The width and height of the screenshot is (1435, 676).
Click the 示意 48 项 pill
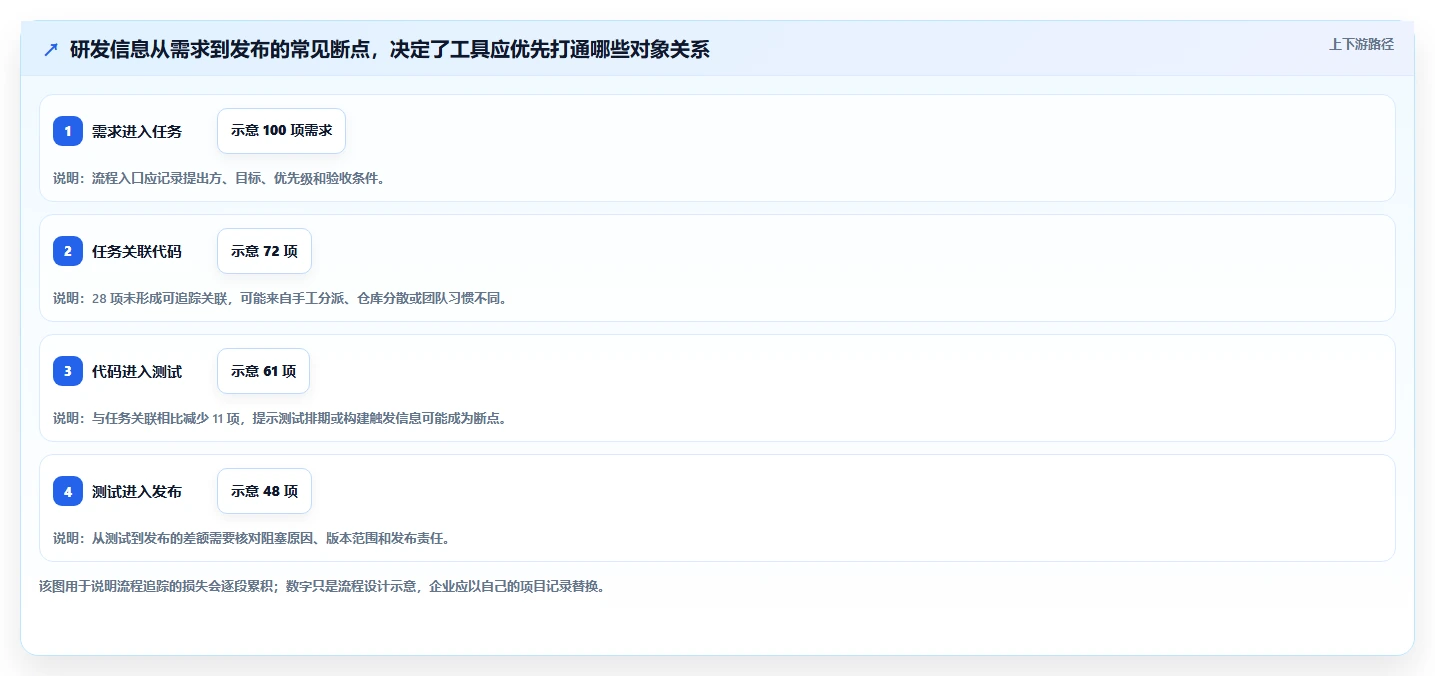(x=264, y=491)
